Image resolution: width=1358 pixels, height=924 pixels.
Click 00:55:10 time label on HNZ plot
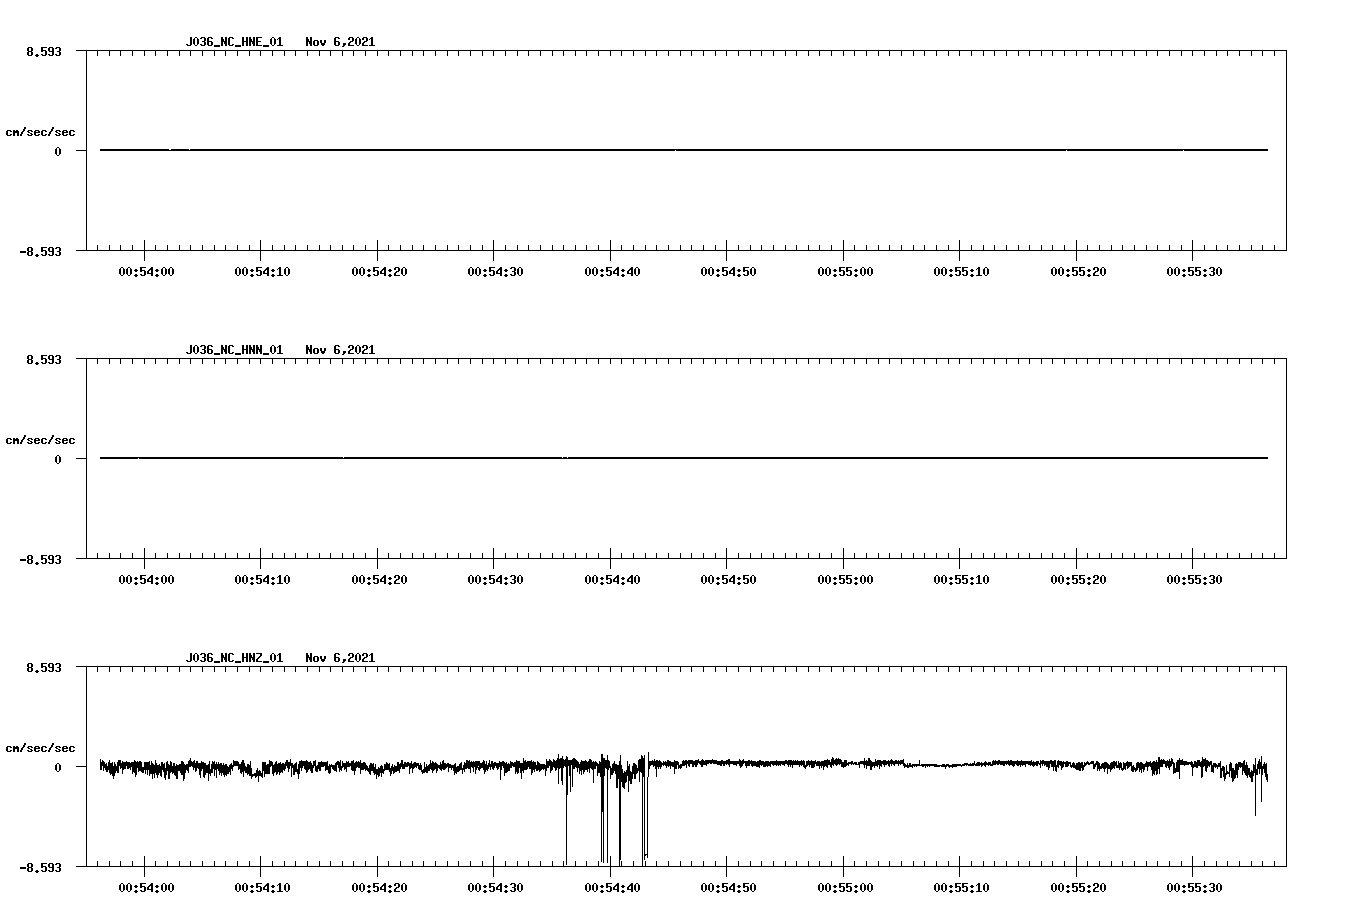click(x=961, y=888)
